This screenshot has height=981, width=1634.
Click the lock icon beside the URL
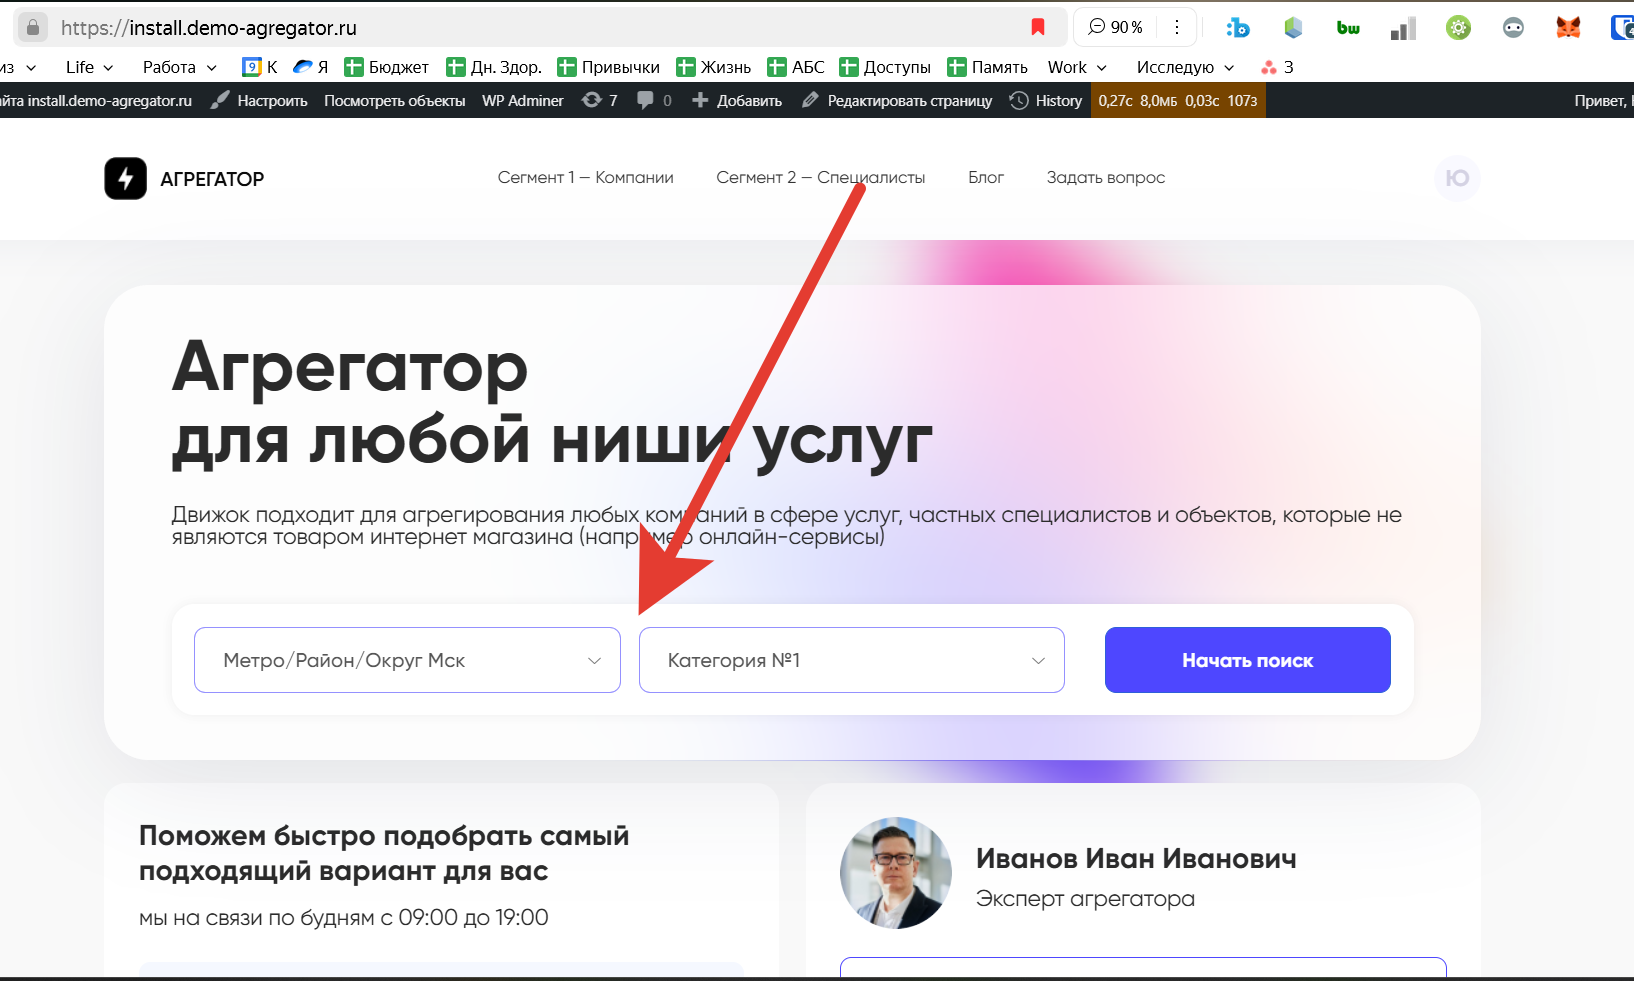pos(33,27)
